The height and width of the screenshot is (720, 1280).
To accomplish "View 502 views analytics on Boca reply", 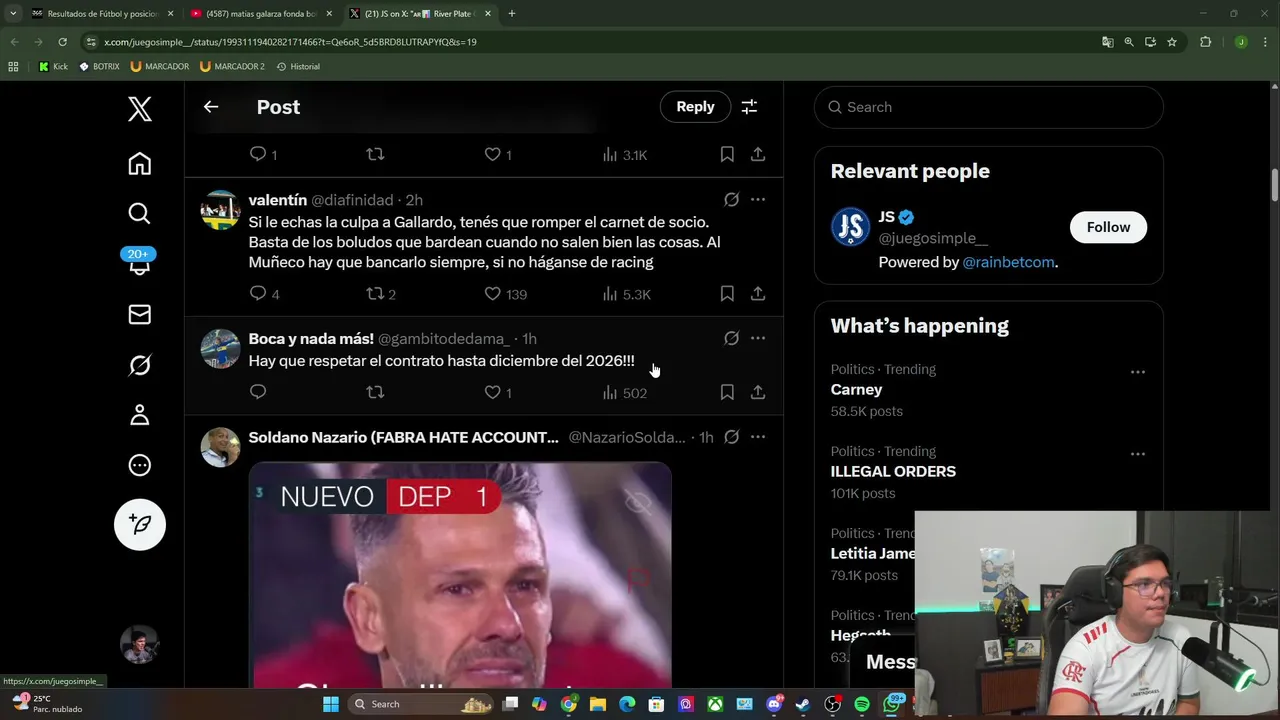I will coord(624,393).
